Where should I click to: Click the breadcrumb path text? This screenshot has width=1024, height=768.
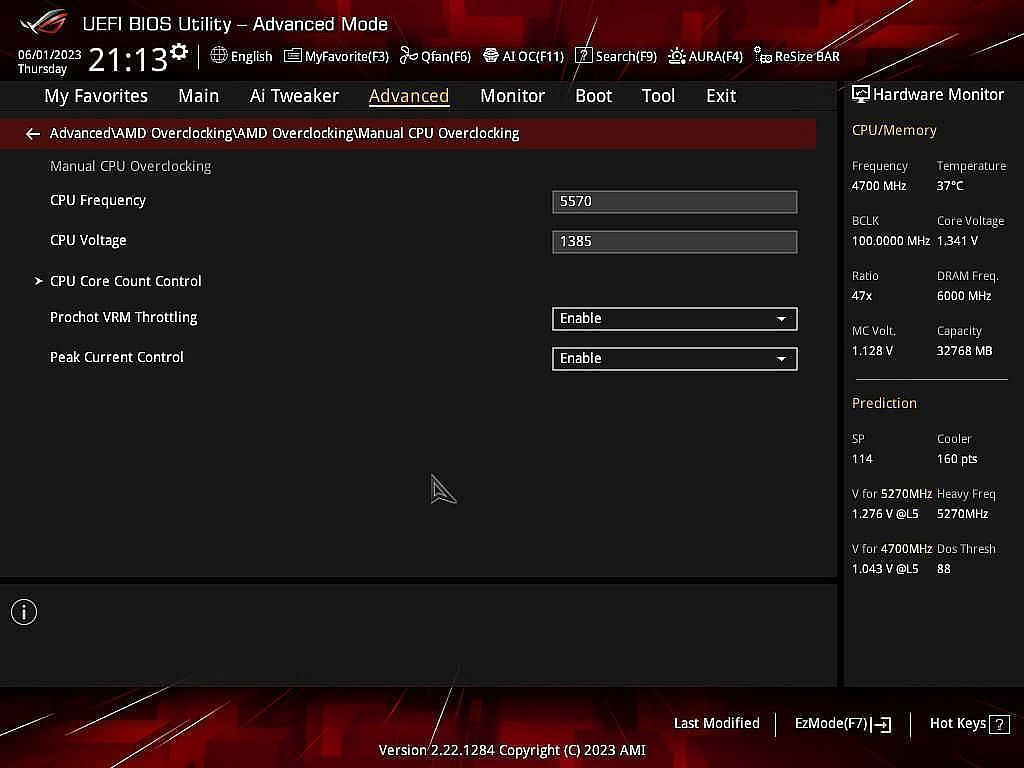[x=285, y=133]
